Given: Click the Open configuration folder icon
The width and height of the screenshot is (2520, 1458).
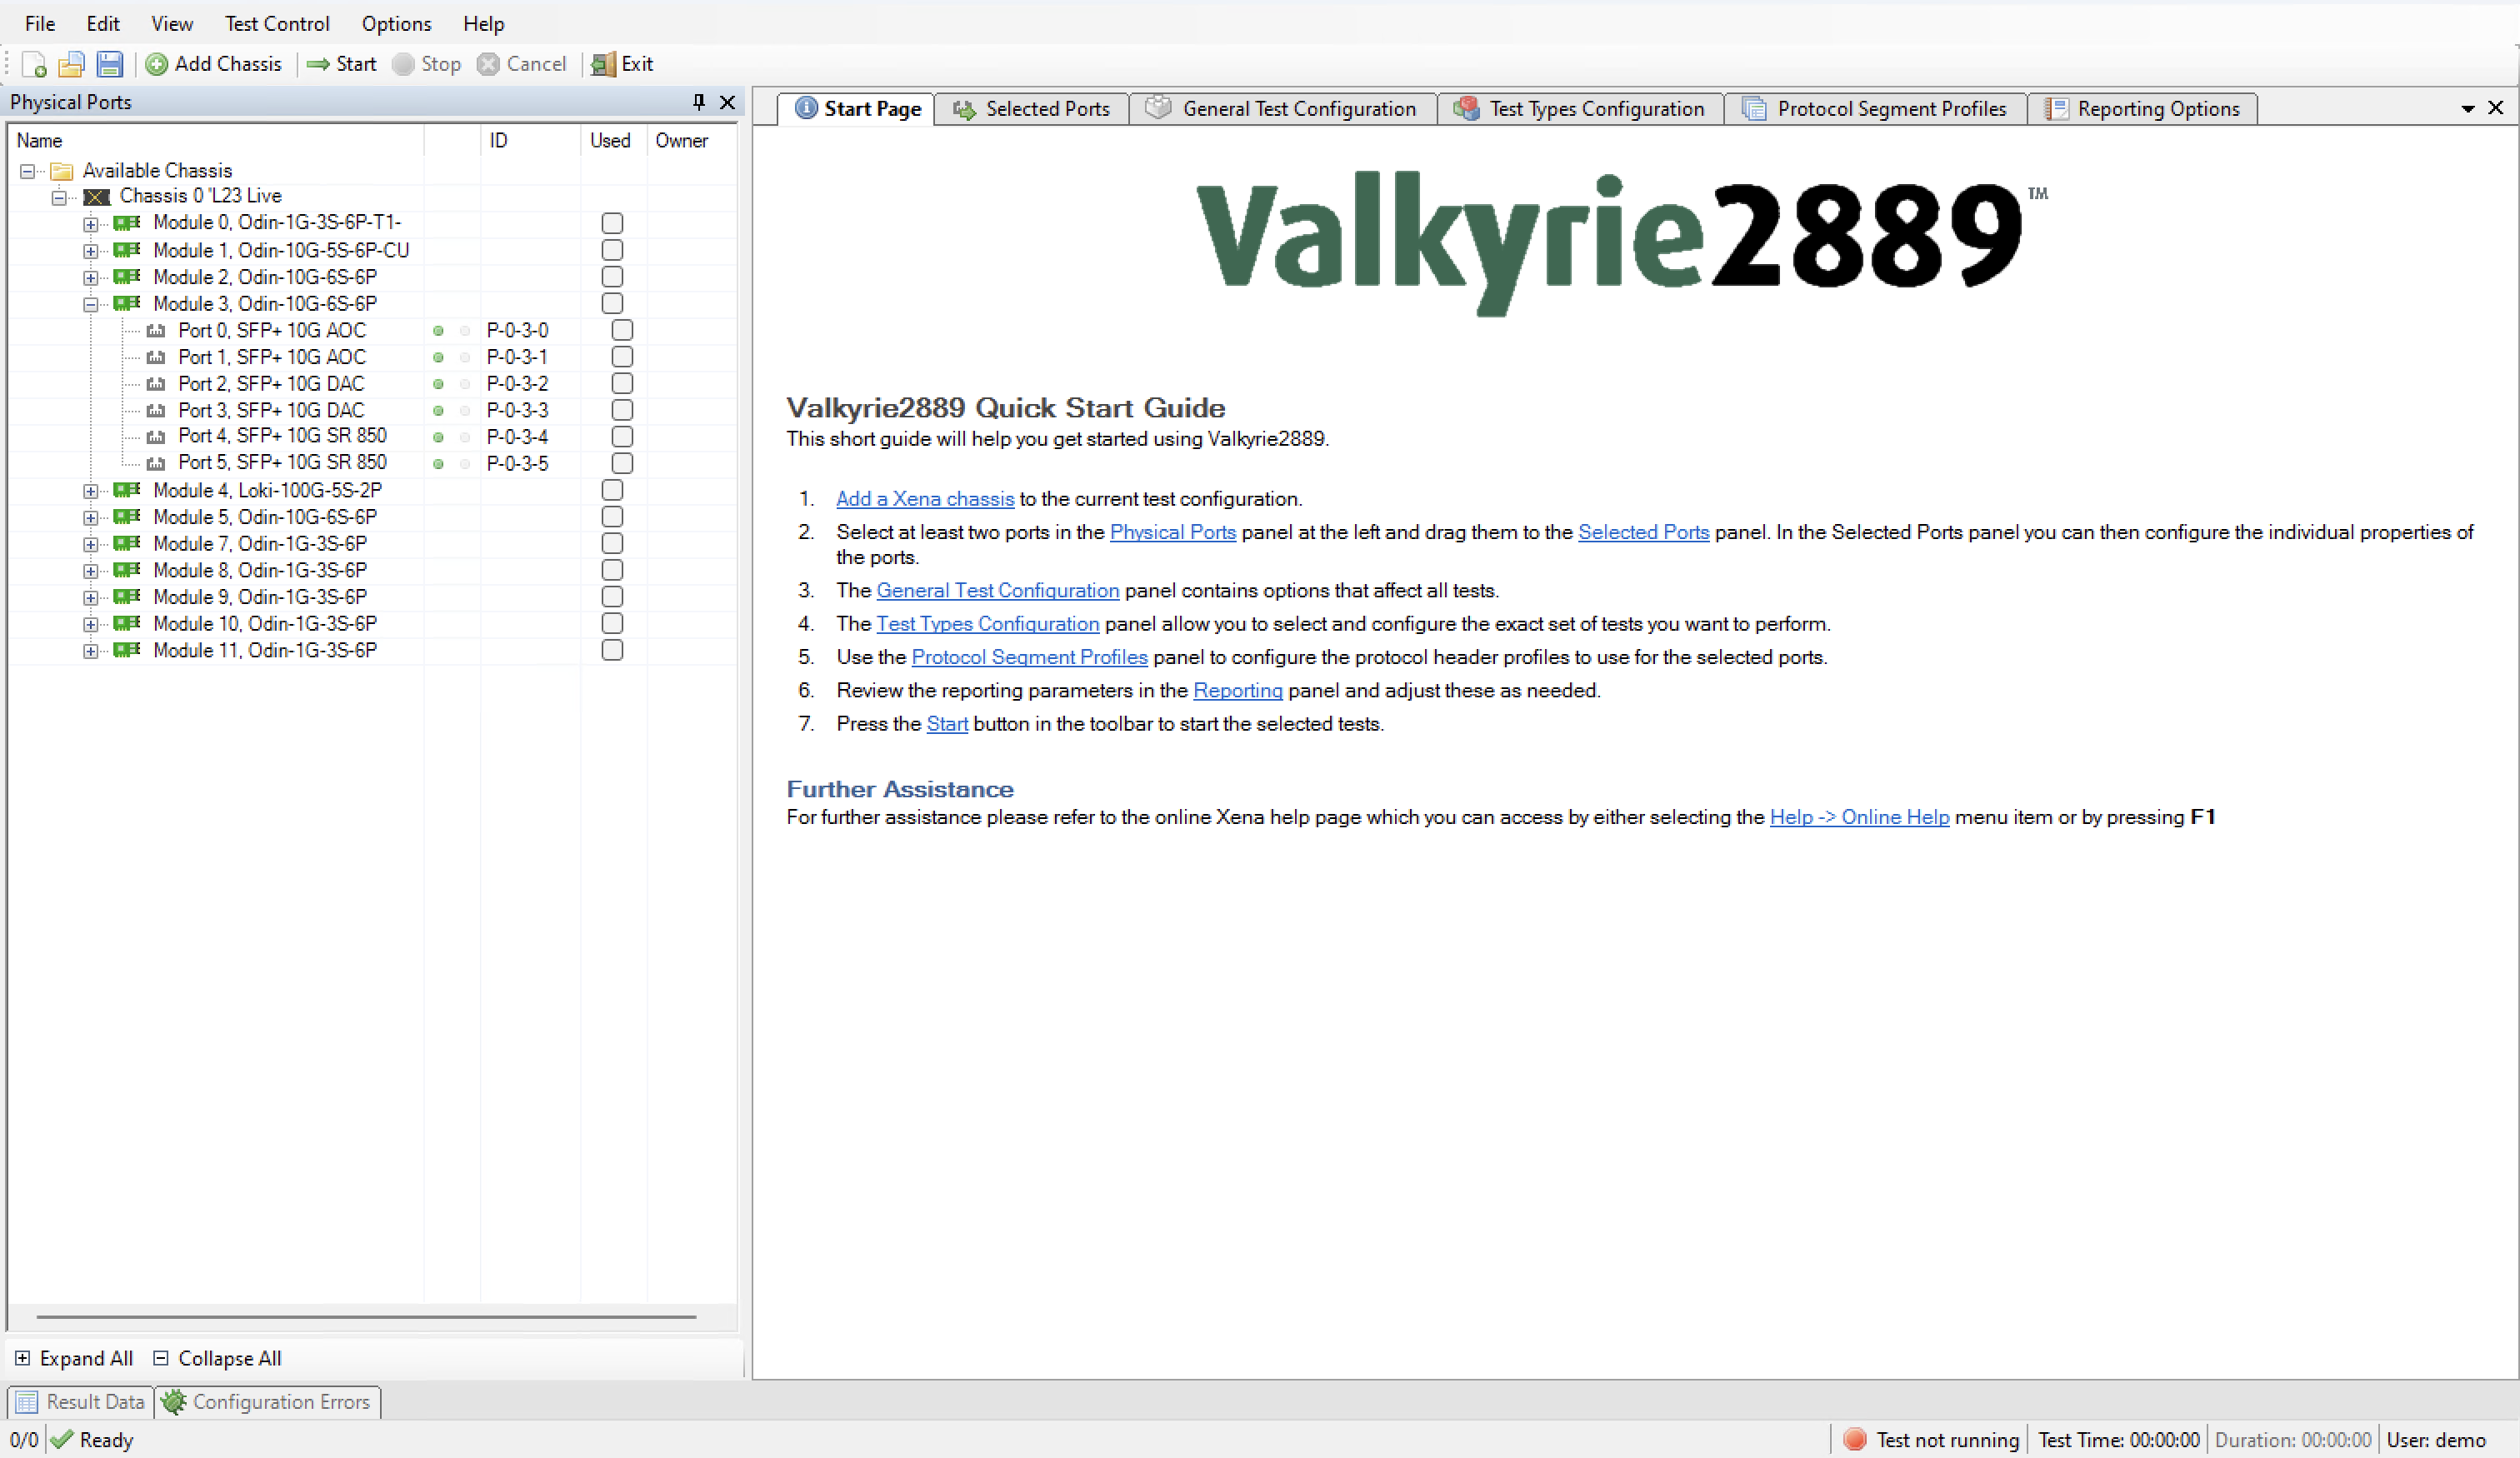Looking at the screenshot, I should [x=71, y=64].
